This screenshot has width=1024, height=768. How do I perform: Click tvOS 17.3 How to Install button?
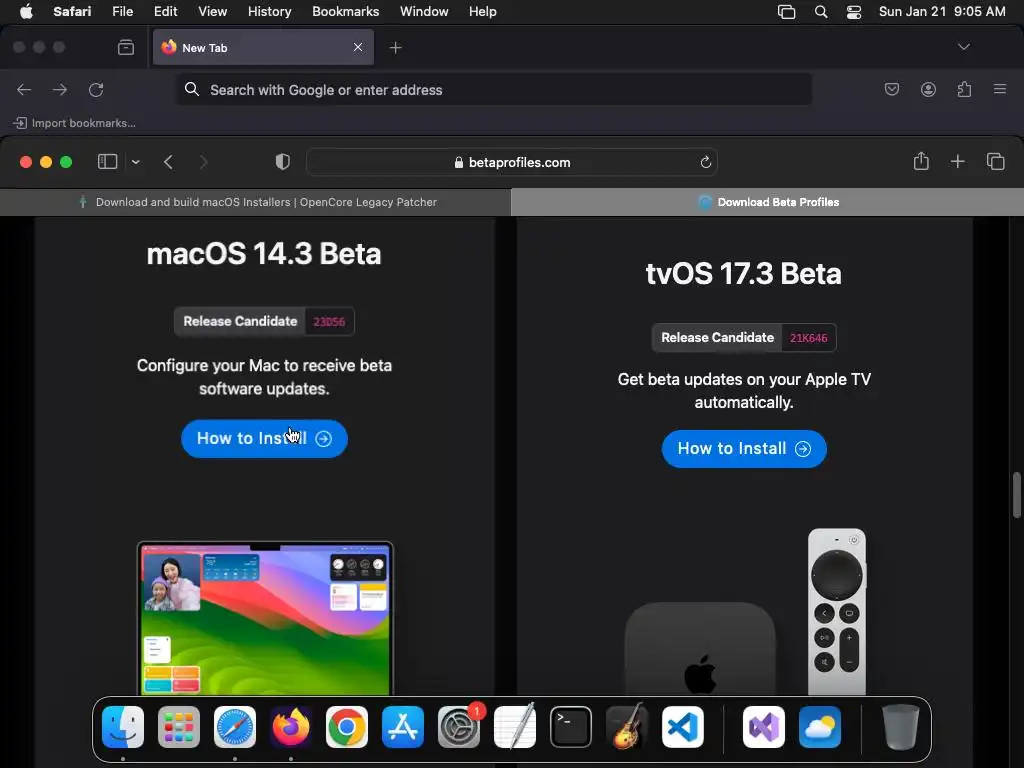point(744,449)
